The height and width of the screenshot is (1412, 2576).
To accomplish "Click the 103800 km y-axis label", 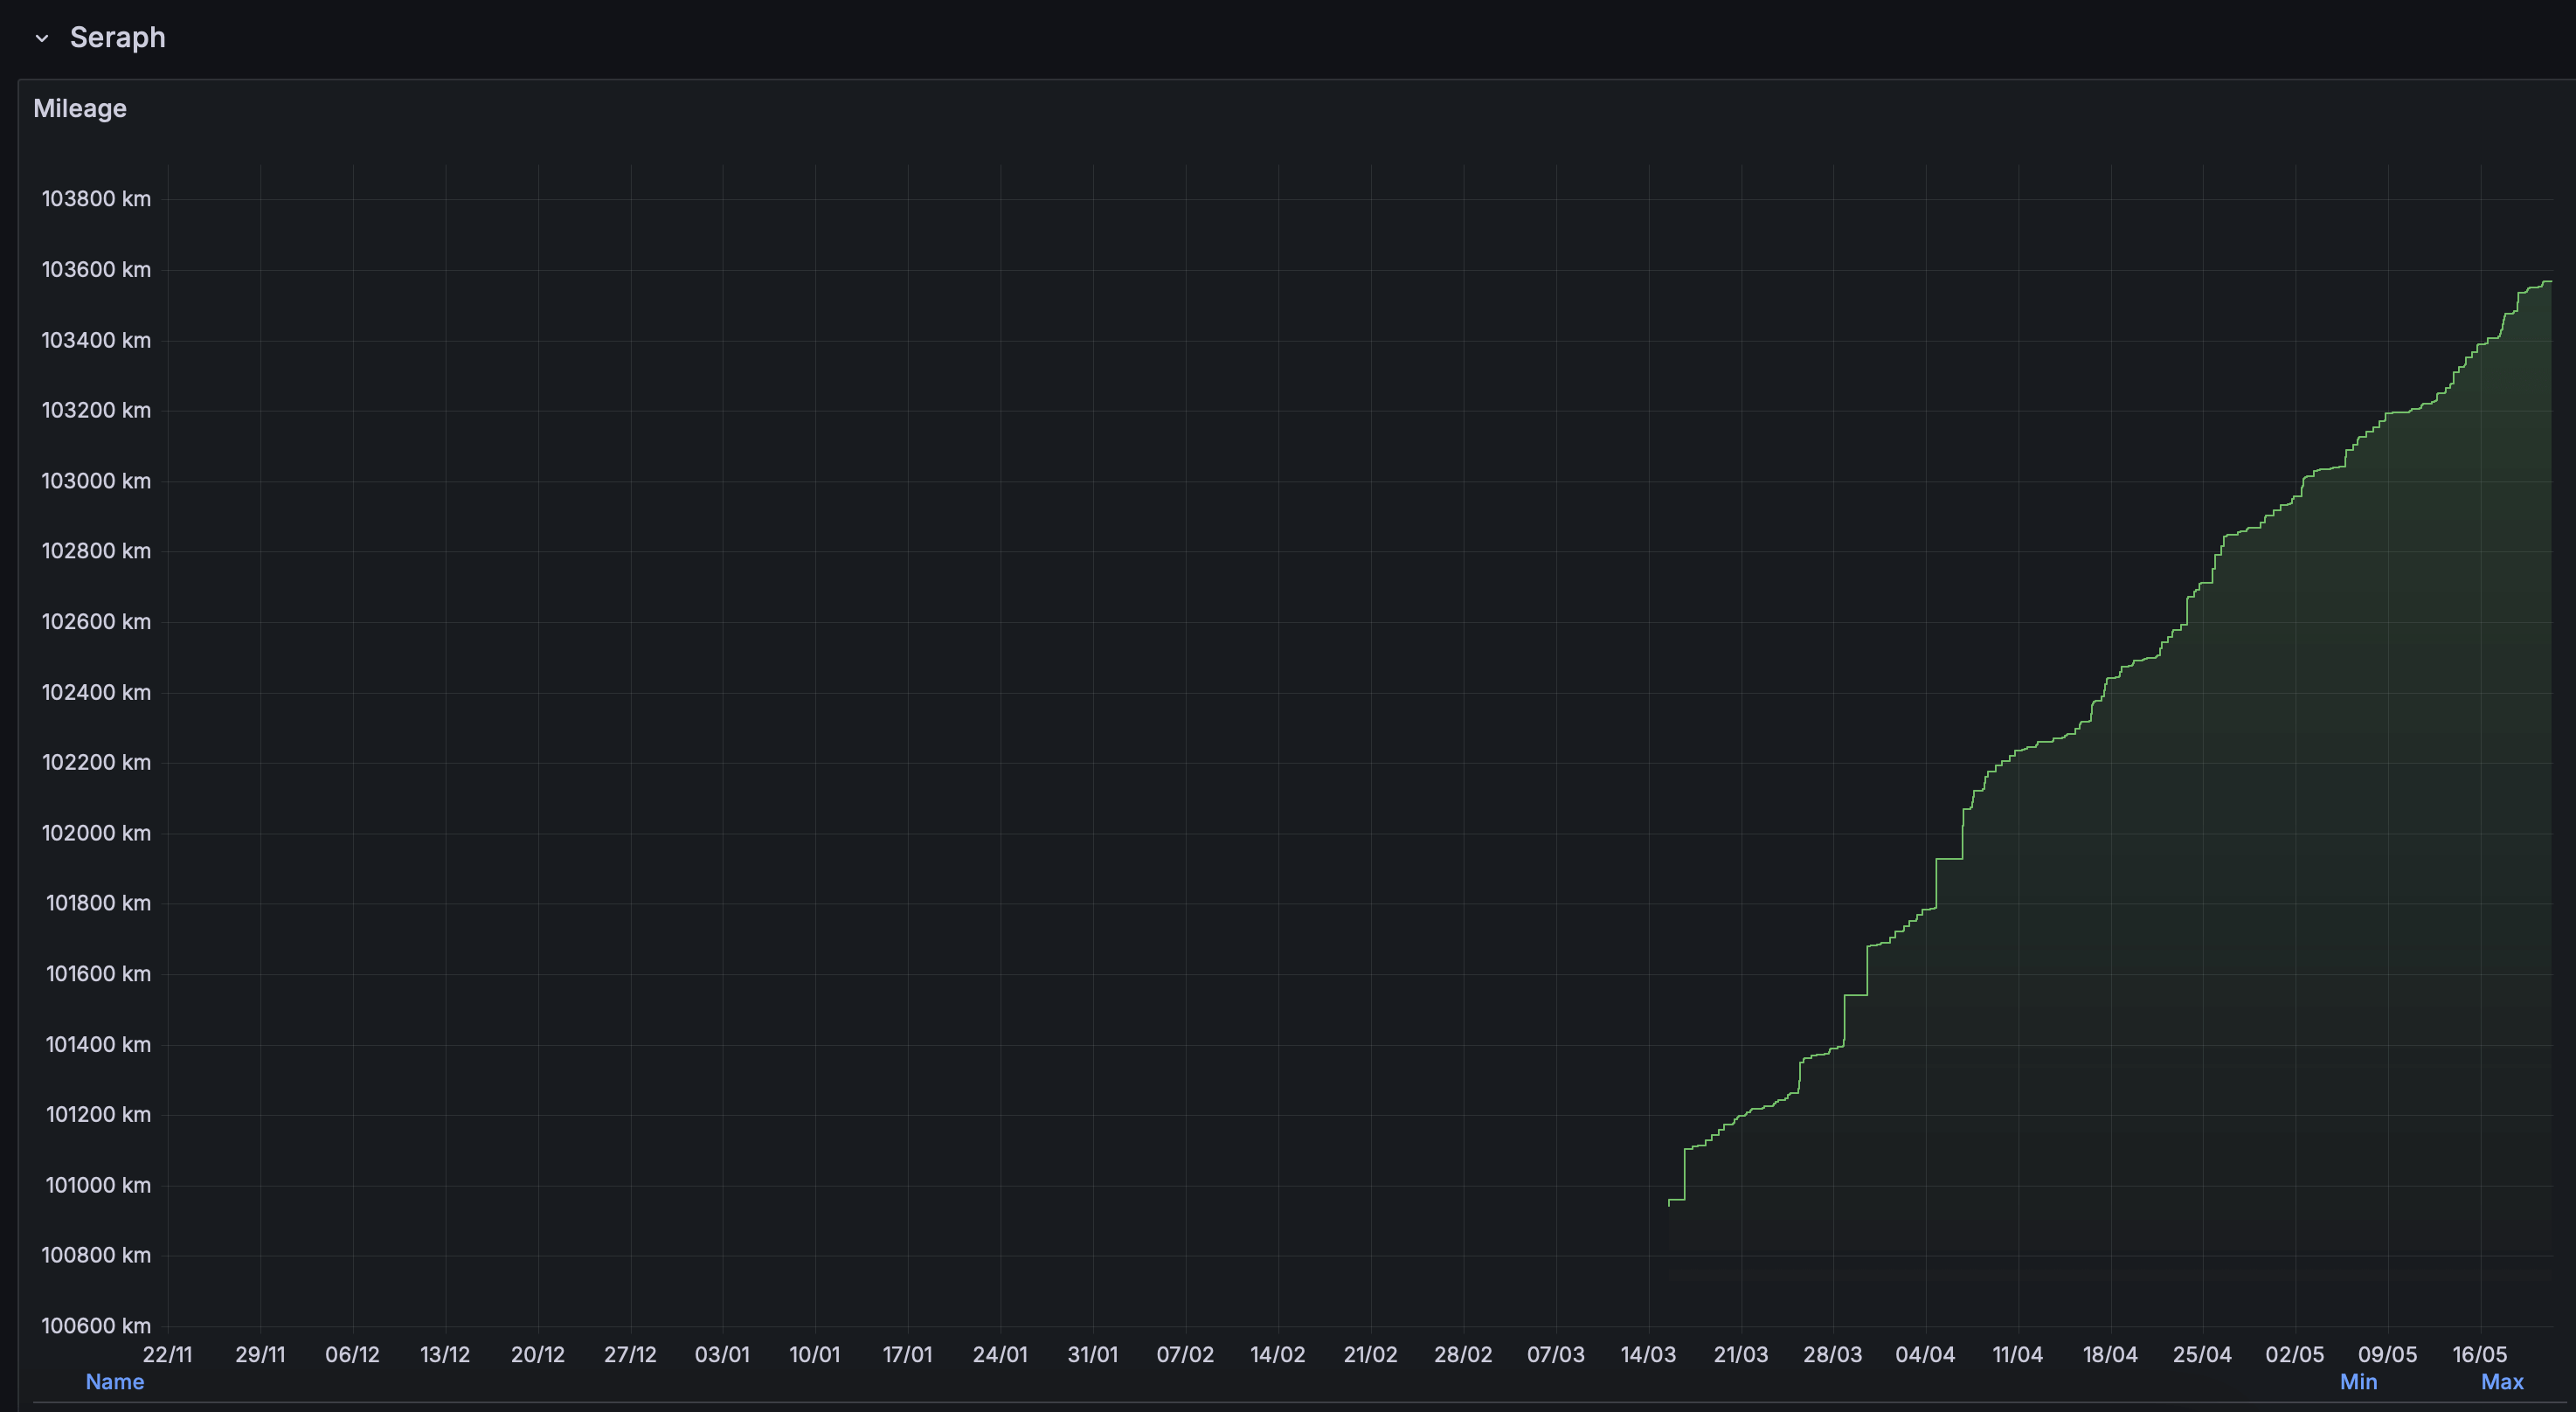I will tap(96, 198).
